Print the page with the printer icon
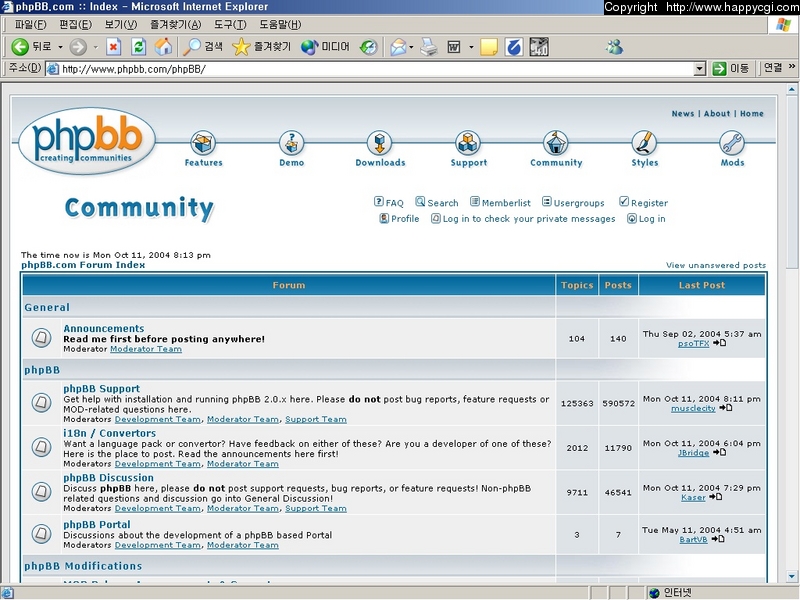 pos(429,47)
